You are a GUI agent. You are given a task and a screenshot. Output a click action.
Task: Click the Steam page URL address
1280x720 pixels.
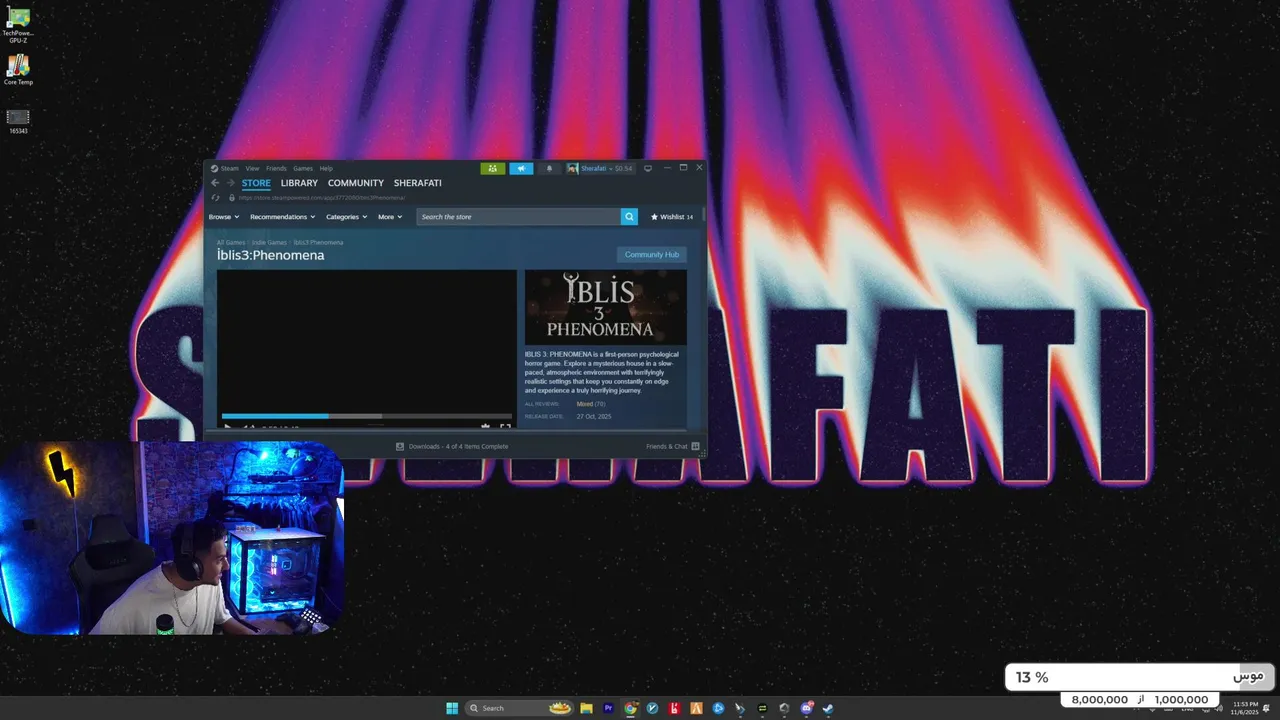coord(321,198)
